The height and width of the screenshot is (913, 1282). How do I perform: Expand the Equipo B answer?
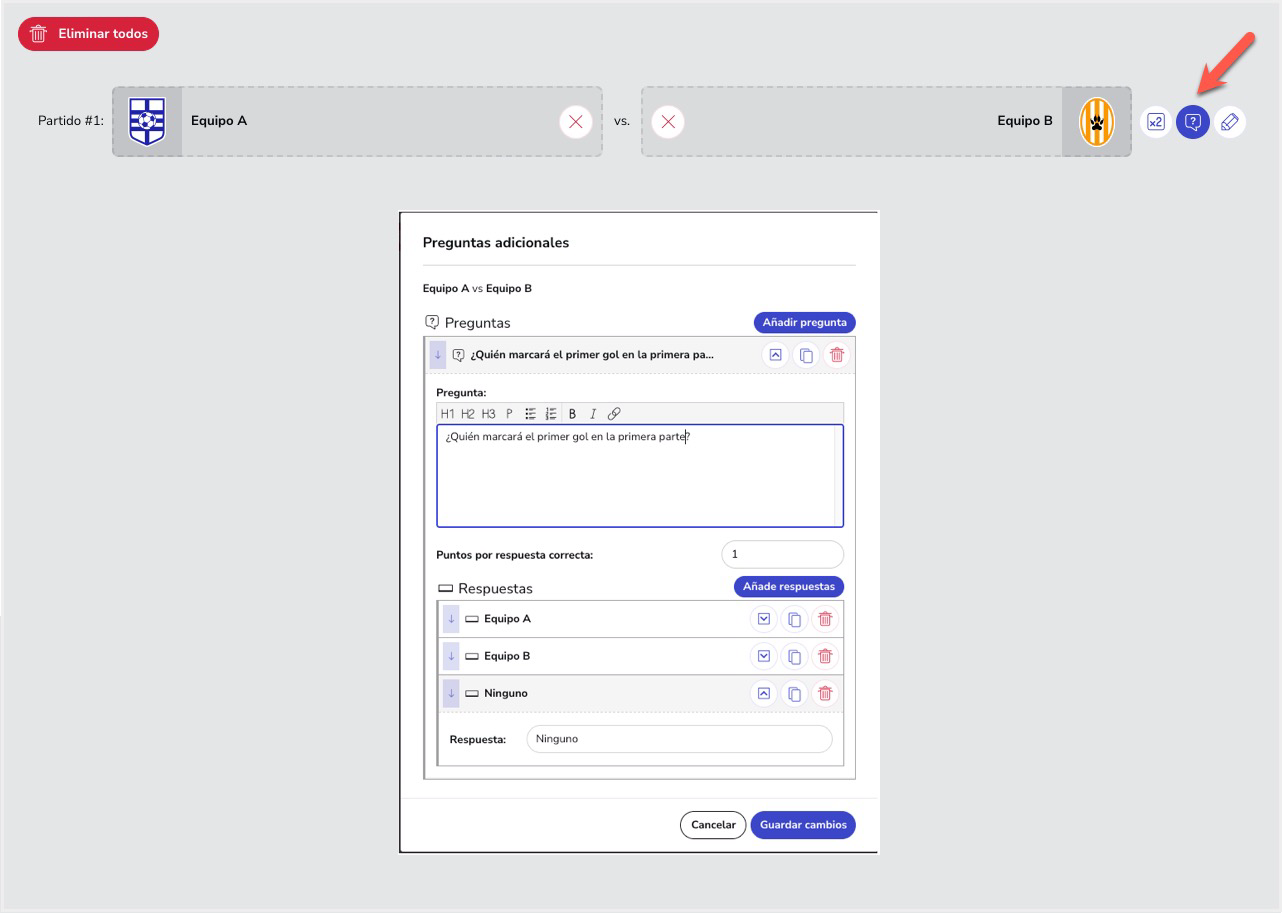[764, 656]
